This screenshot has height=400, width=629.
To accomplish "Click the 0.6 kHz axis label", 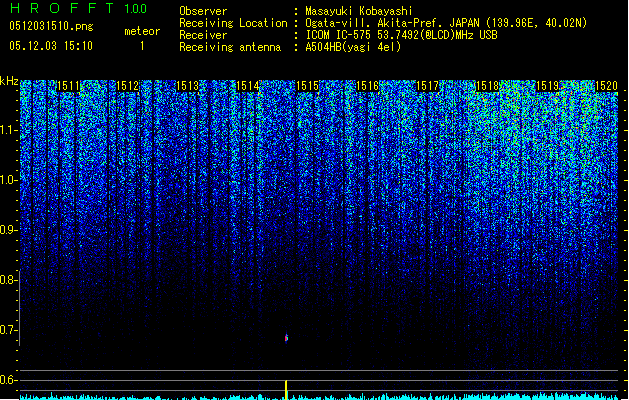I will 8,380.
